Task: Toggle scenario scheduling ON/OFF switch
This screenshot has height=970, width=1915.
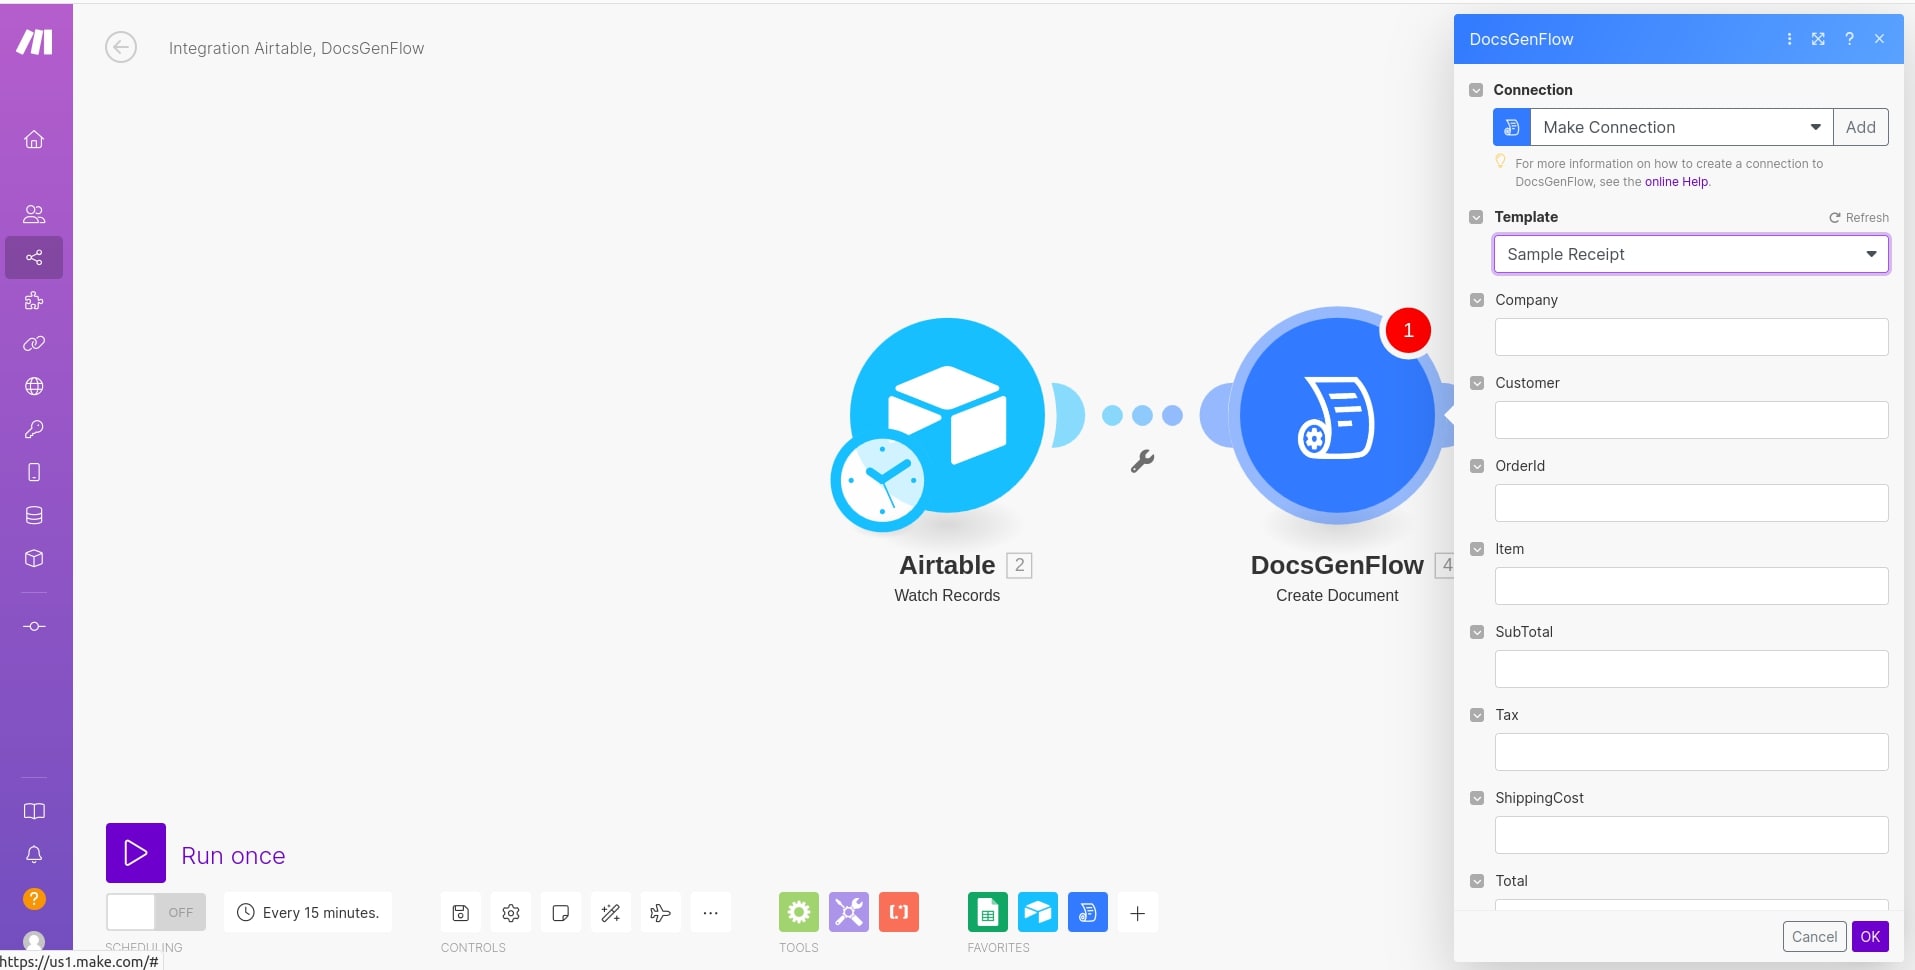Action: 156,912
